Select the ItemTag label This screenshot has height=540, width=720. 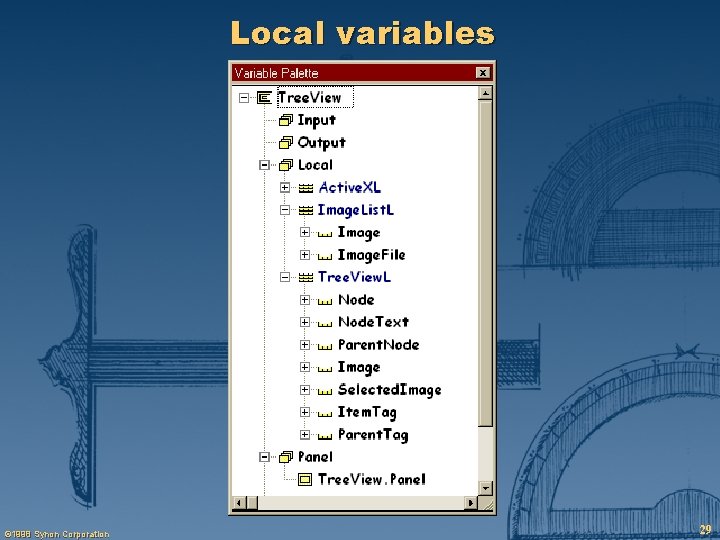pyautogui.click(x=367, y=412)
